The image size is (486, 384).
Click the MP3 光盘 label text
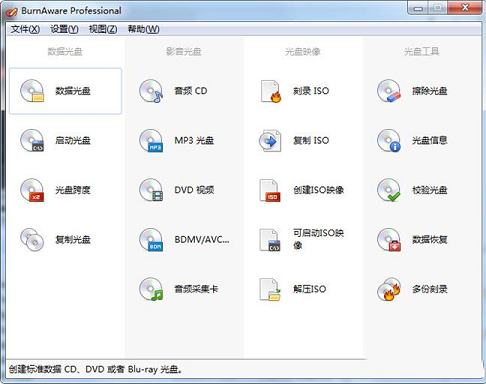point(194,140)
